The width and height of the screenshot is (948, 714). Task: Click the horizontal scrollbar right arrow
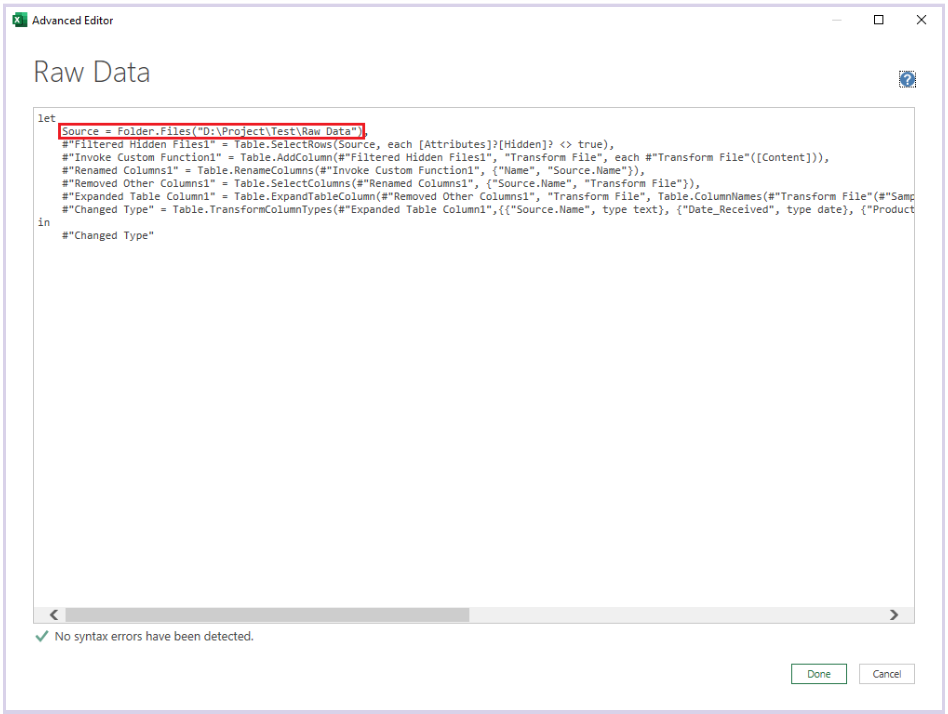[894, 615]
